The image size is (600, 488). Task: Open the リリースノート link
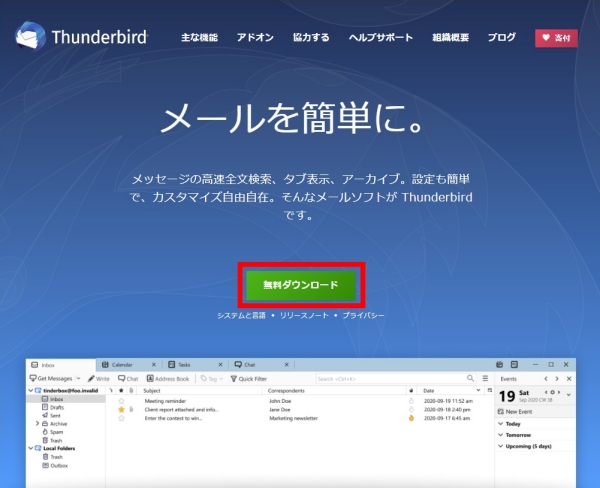(304, 315)
